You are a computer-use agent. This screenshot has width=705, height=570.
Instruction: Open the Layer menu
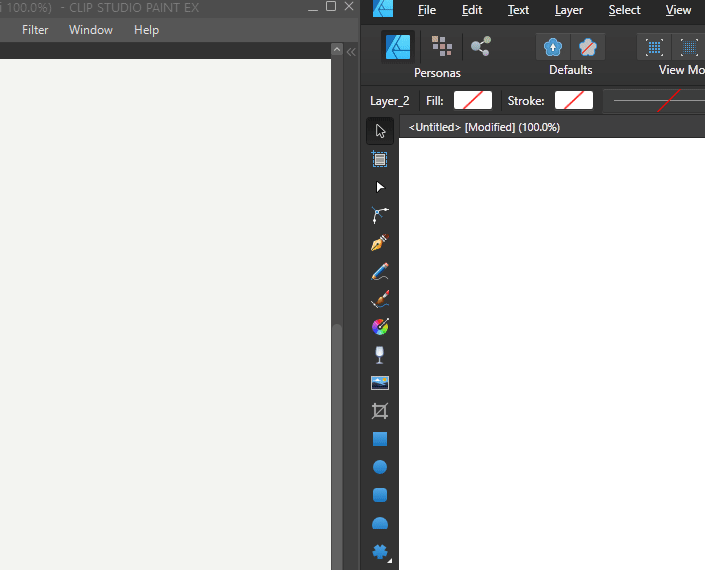[569, 10]
